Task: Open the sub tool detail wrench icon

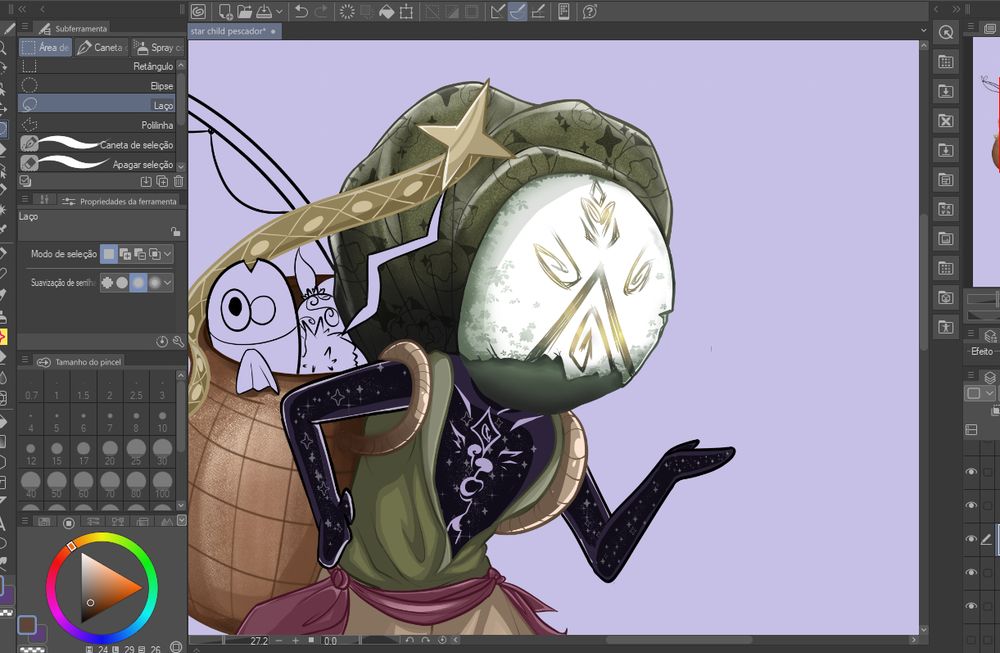Action: [178, 342]
